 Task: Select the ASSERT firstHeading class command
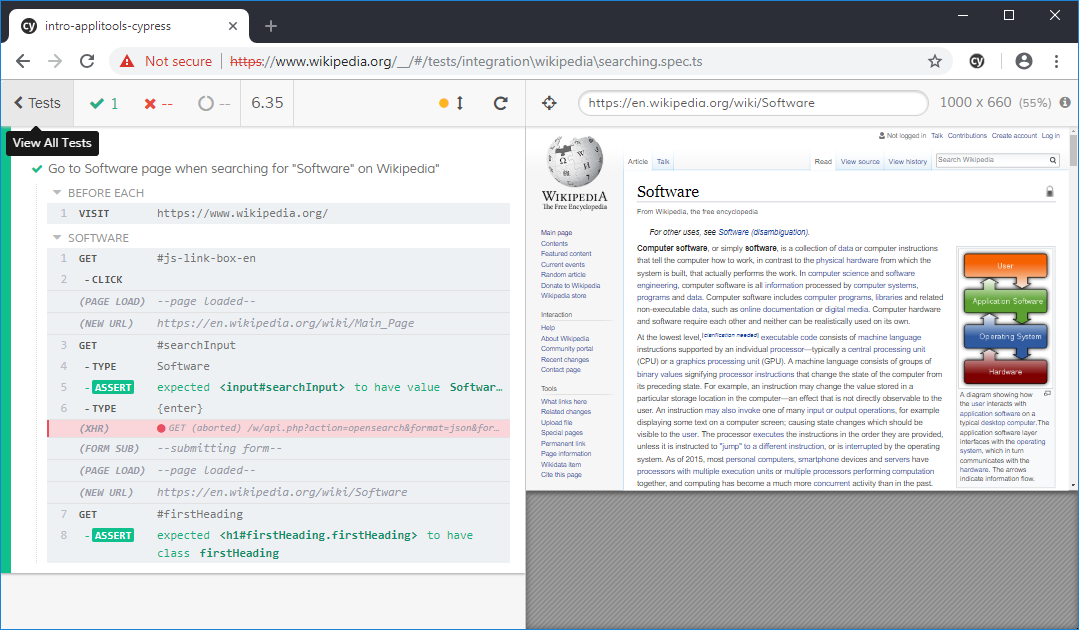click(x=278, y=544)
